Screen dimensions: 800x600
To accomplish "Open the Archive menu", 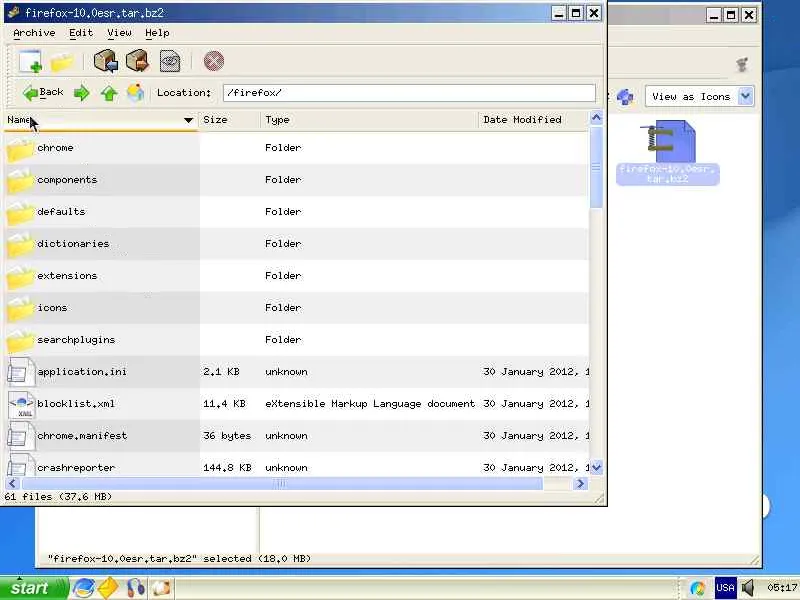I will tap(34, 33).
